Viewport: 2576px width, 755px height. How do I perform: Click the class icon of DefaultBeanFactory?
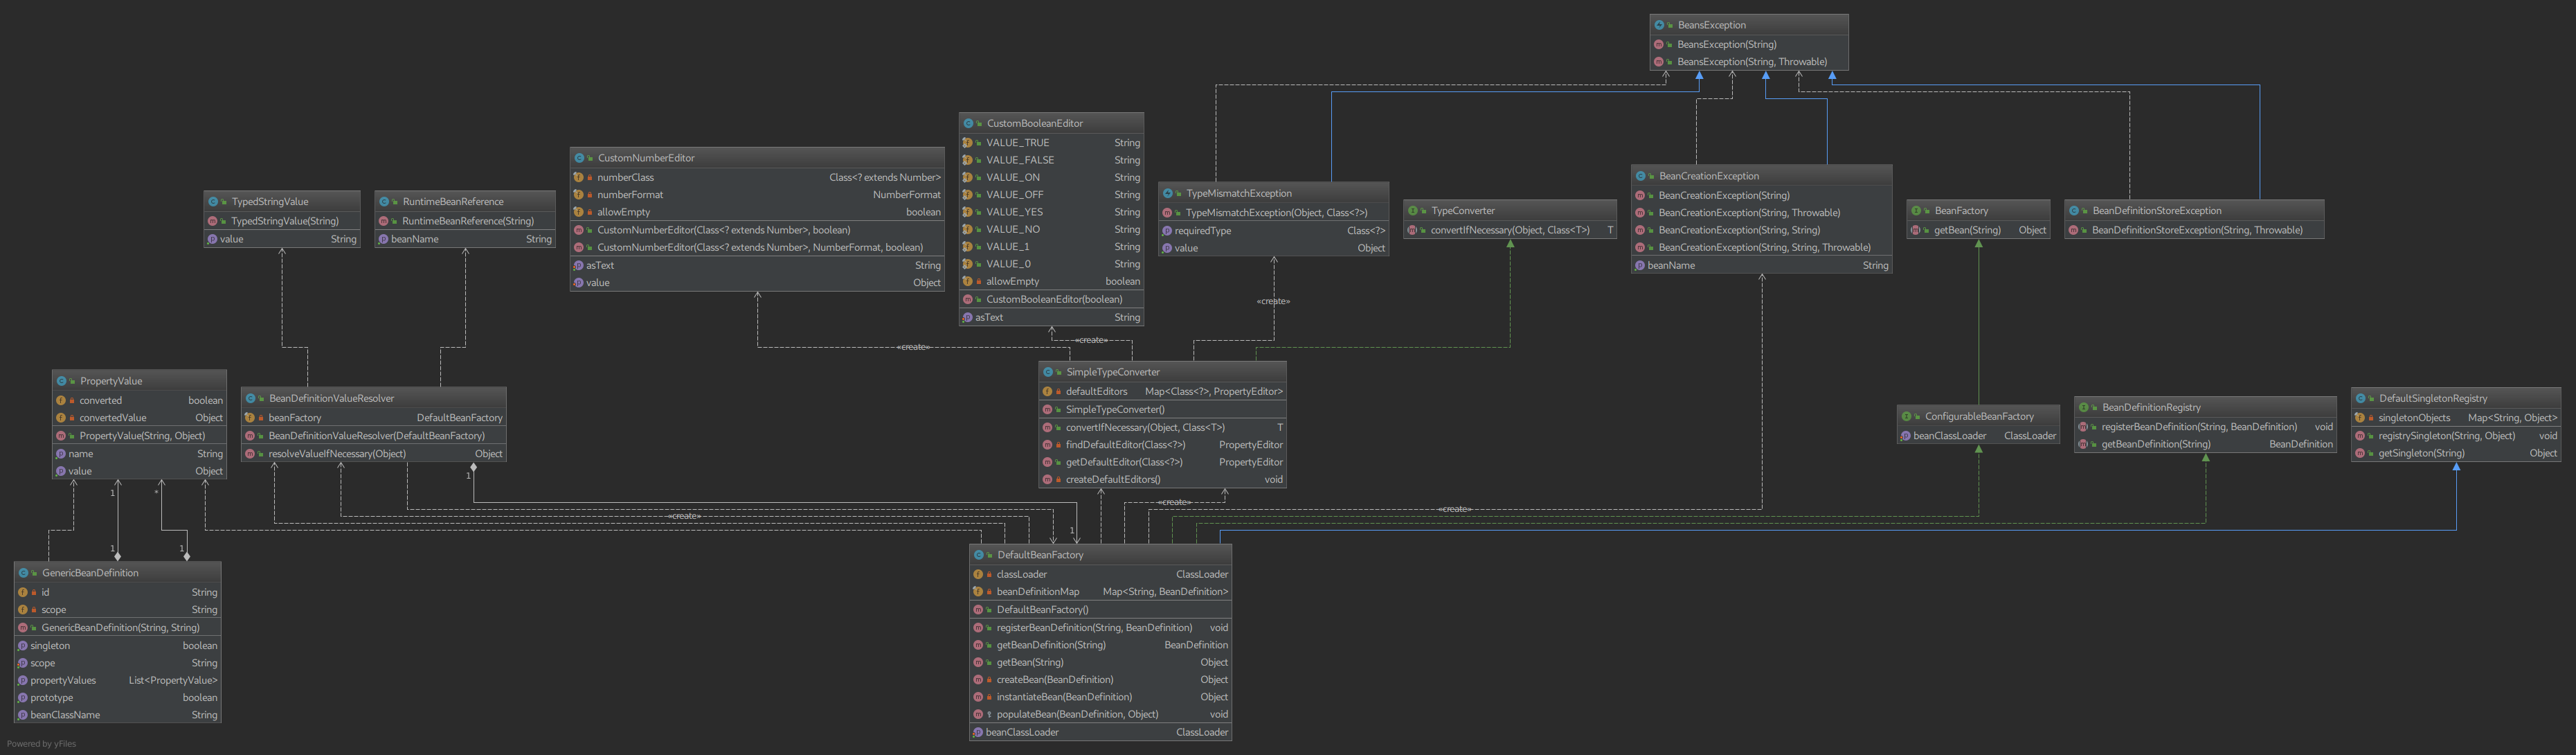click(x=979, y=555)
